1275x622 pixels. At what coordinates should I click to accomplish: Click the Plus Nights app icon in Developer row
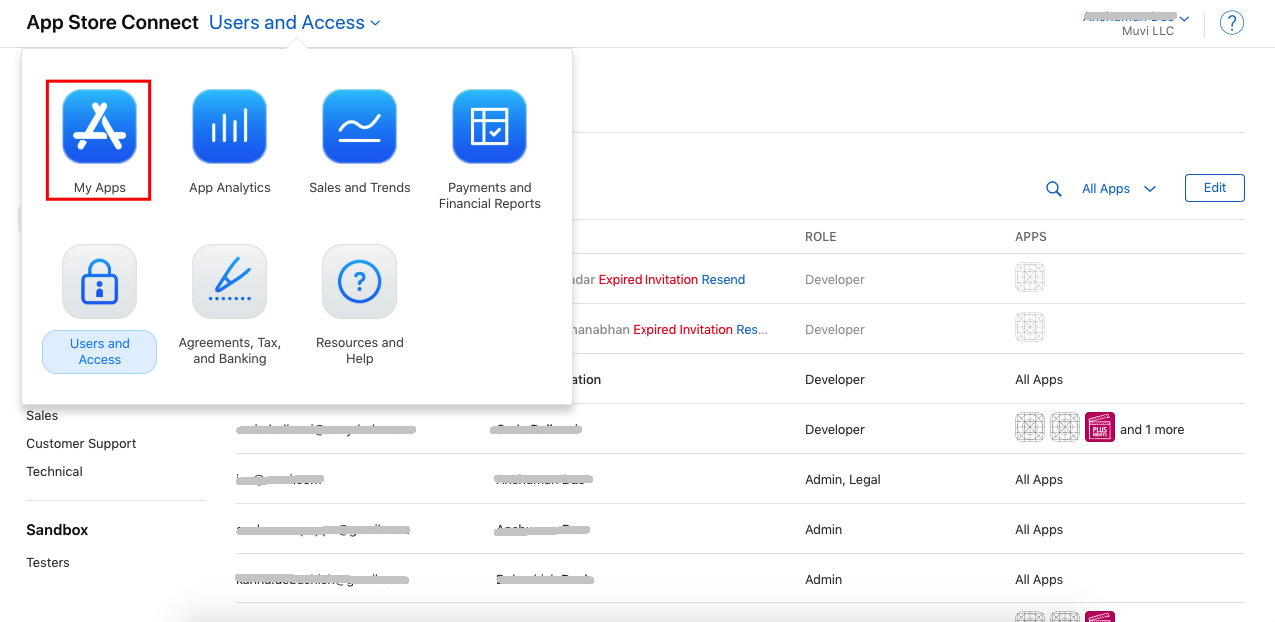[1100, 428]
